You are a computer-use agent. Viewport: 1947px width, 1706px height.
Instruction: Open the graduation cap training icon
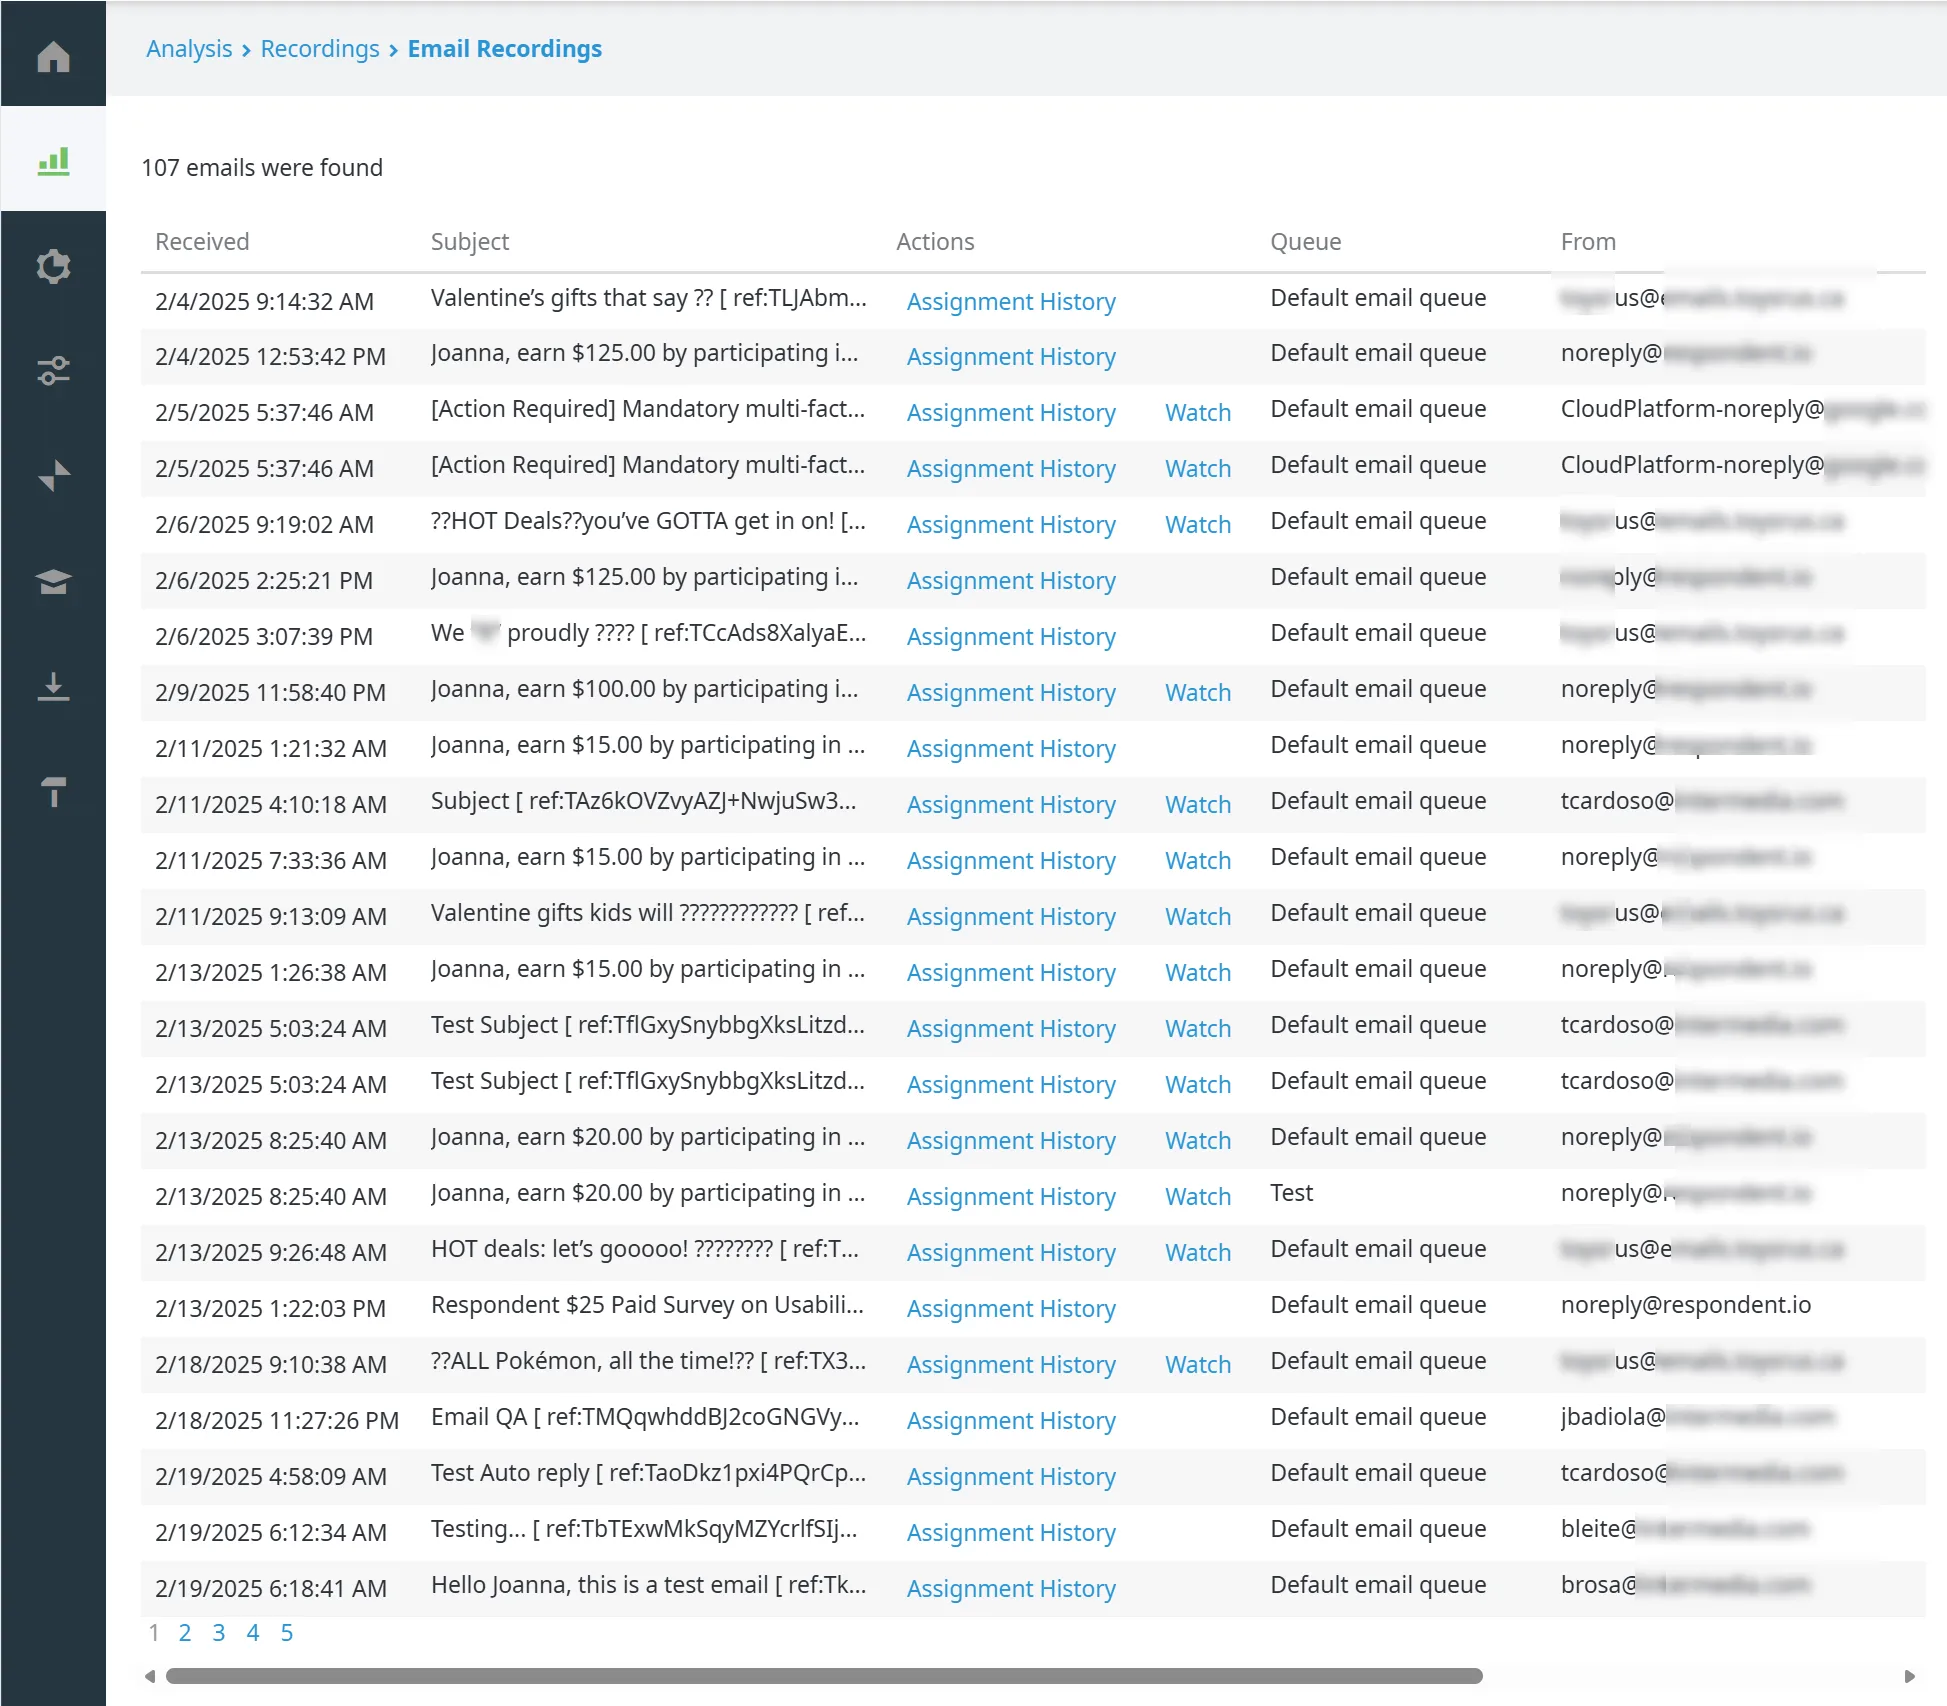coord(53,581)
